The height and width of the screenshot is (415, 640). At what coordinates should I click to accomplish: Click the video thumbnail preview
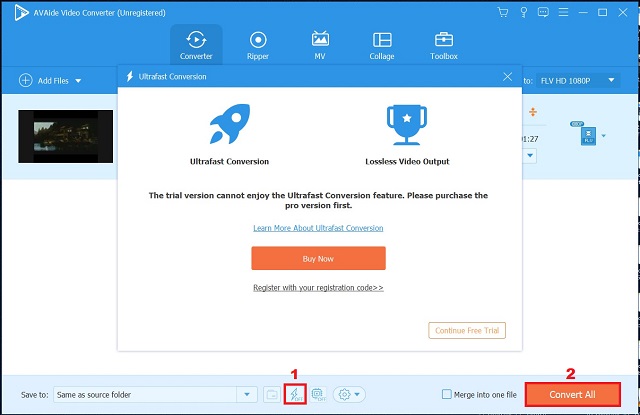(x=65, y=136)
